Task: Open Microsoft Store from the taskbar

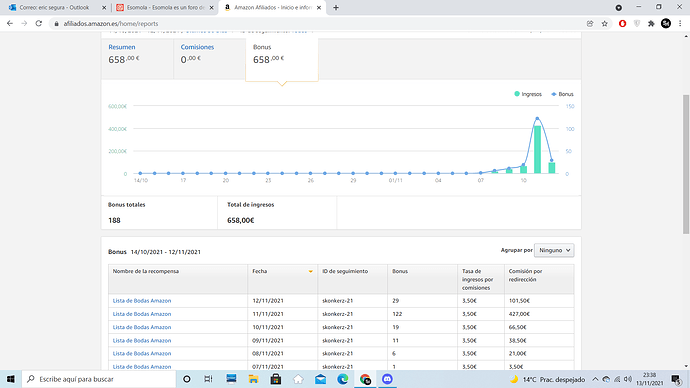Action: pos(276,379)
